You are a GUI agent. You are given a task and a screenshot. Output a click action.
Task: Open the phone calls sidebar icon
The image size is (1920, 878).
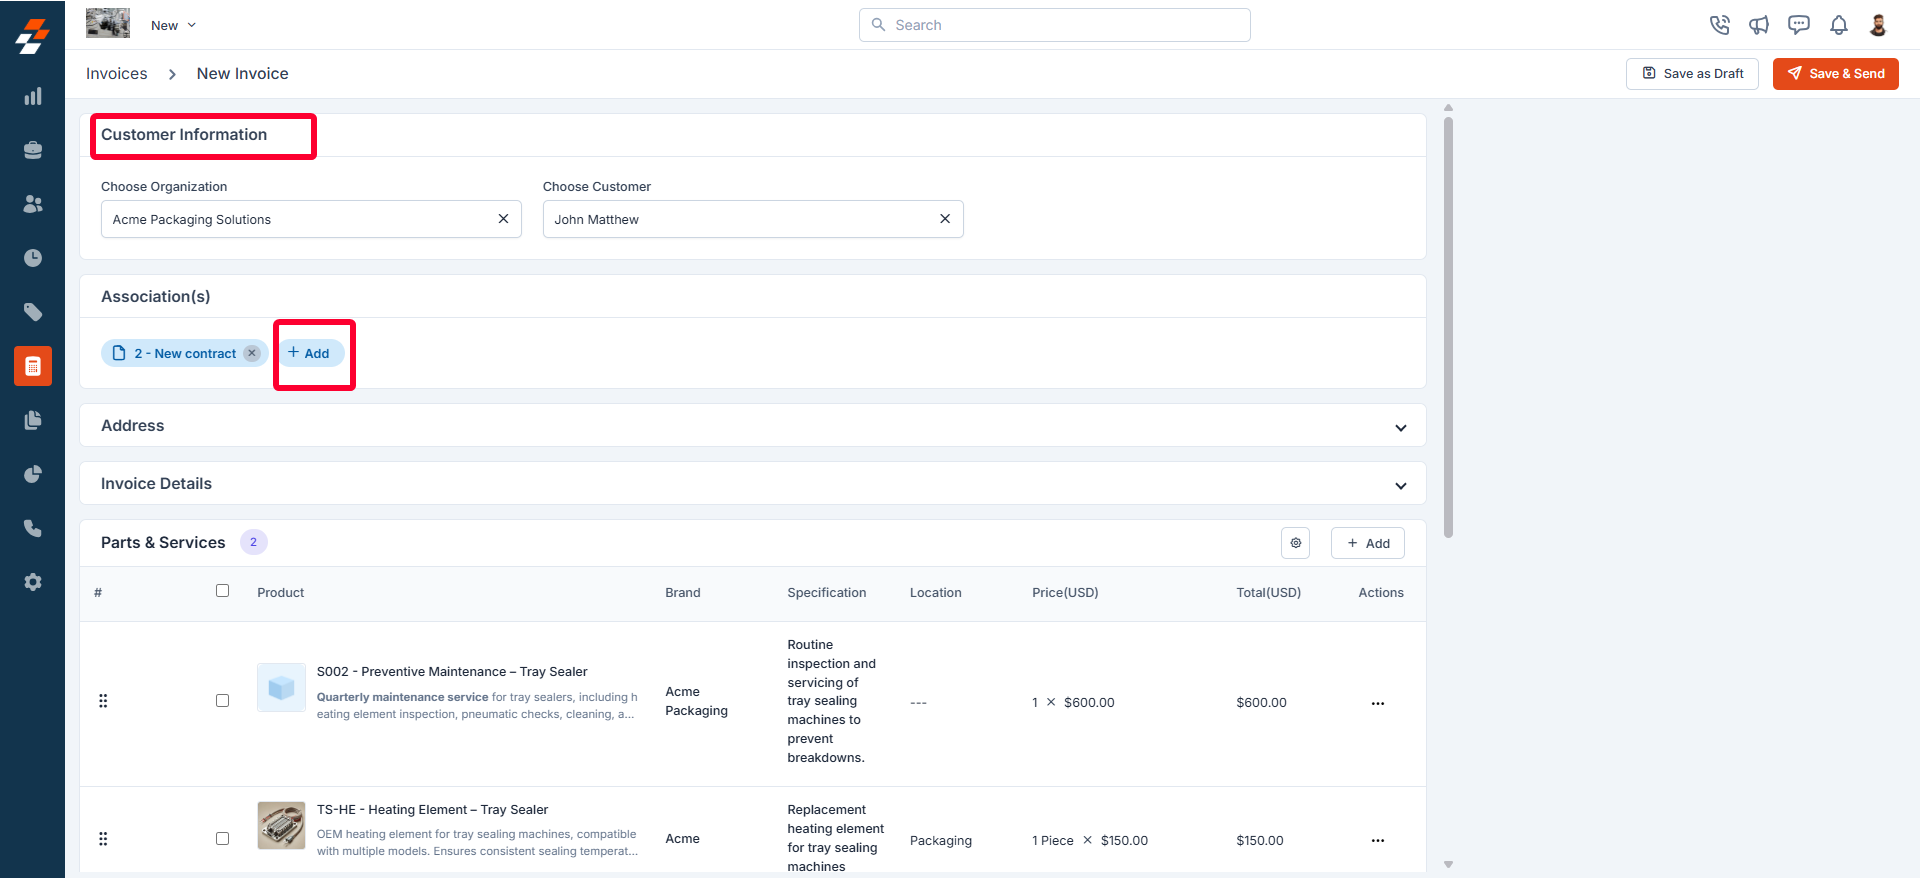pos(33,528)
